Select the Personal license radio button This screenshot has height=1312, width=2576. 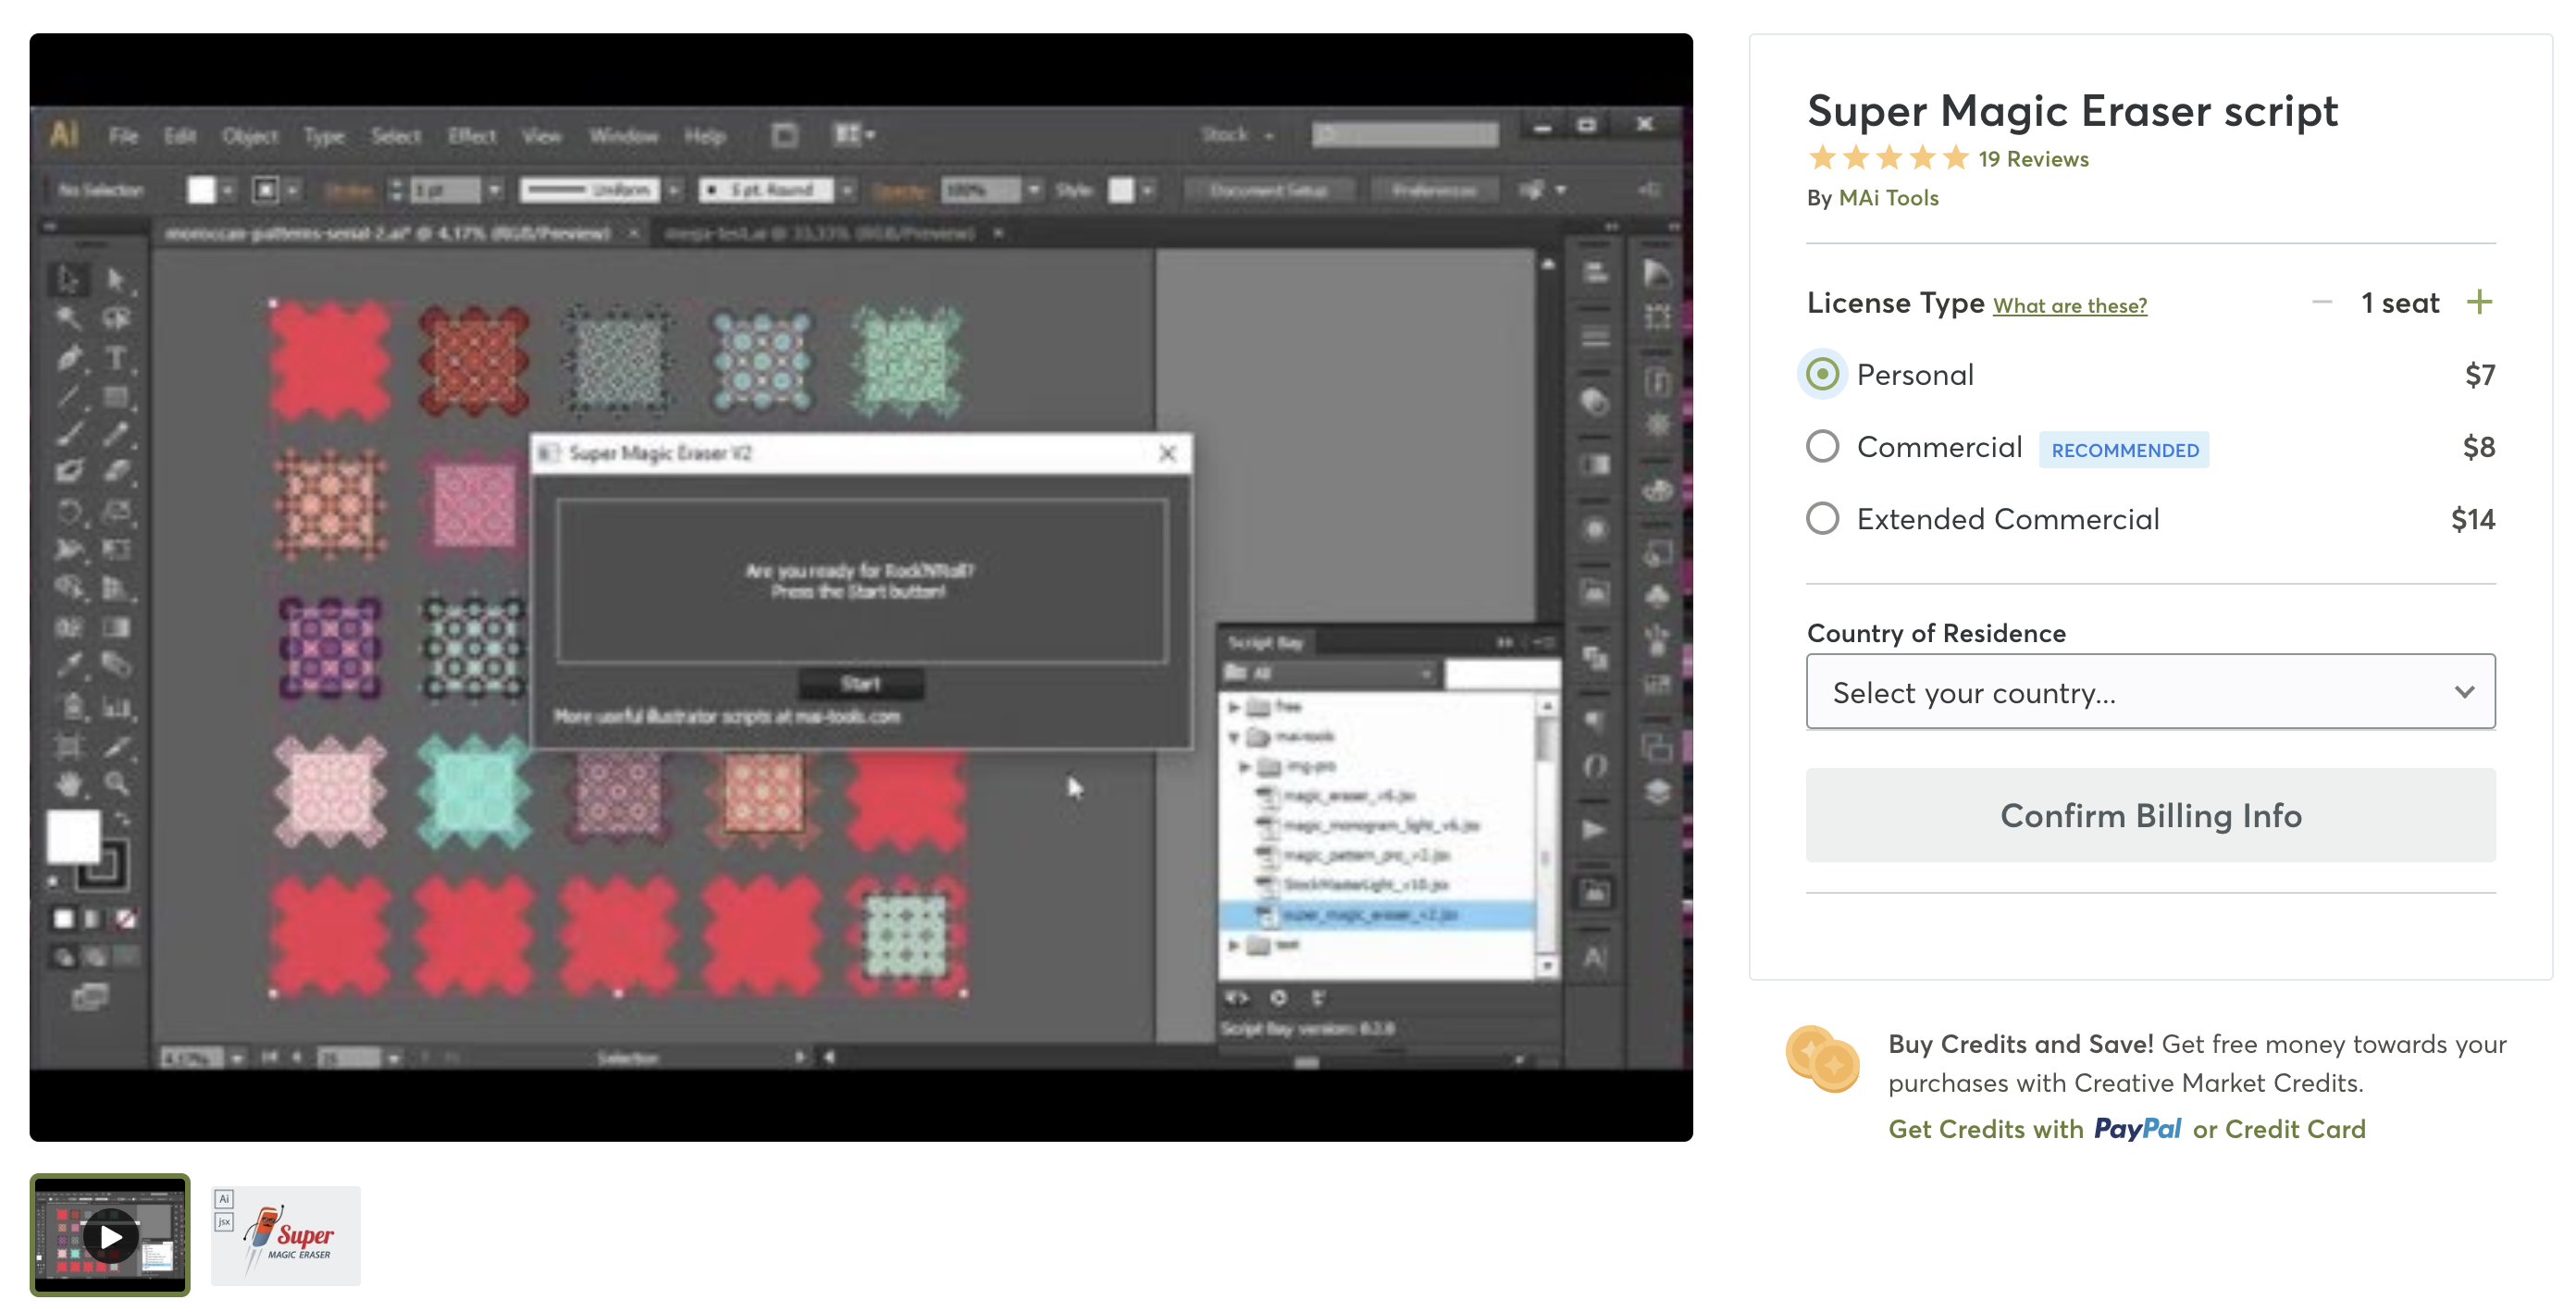point(1822,375)
